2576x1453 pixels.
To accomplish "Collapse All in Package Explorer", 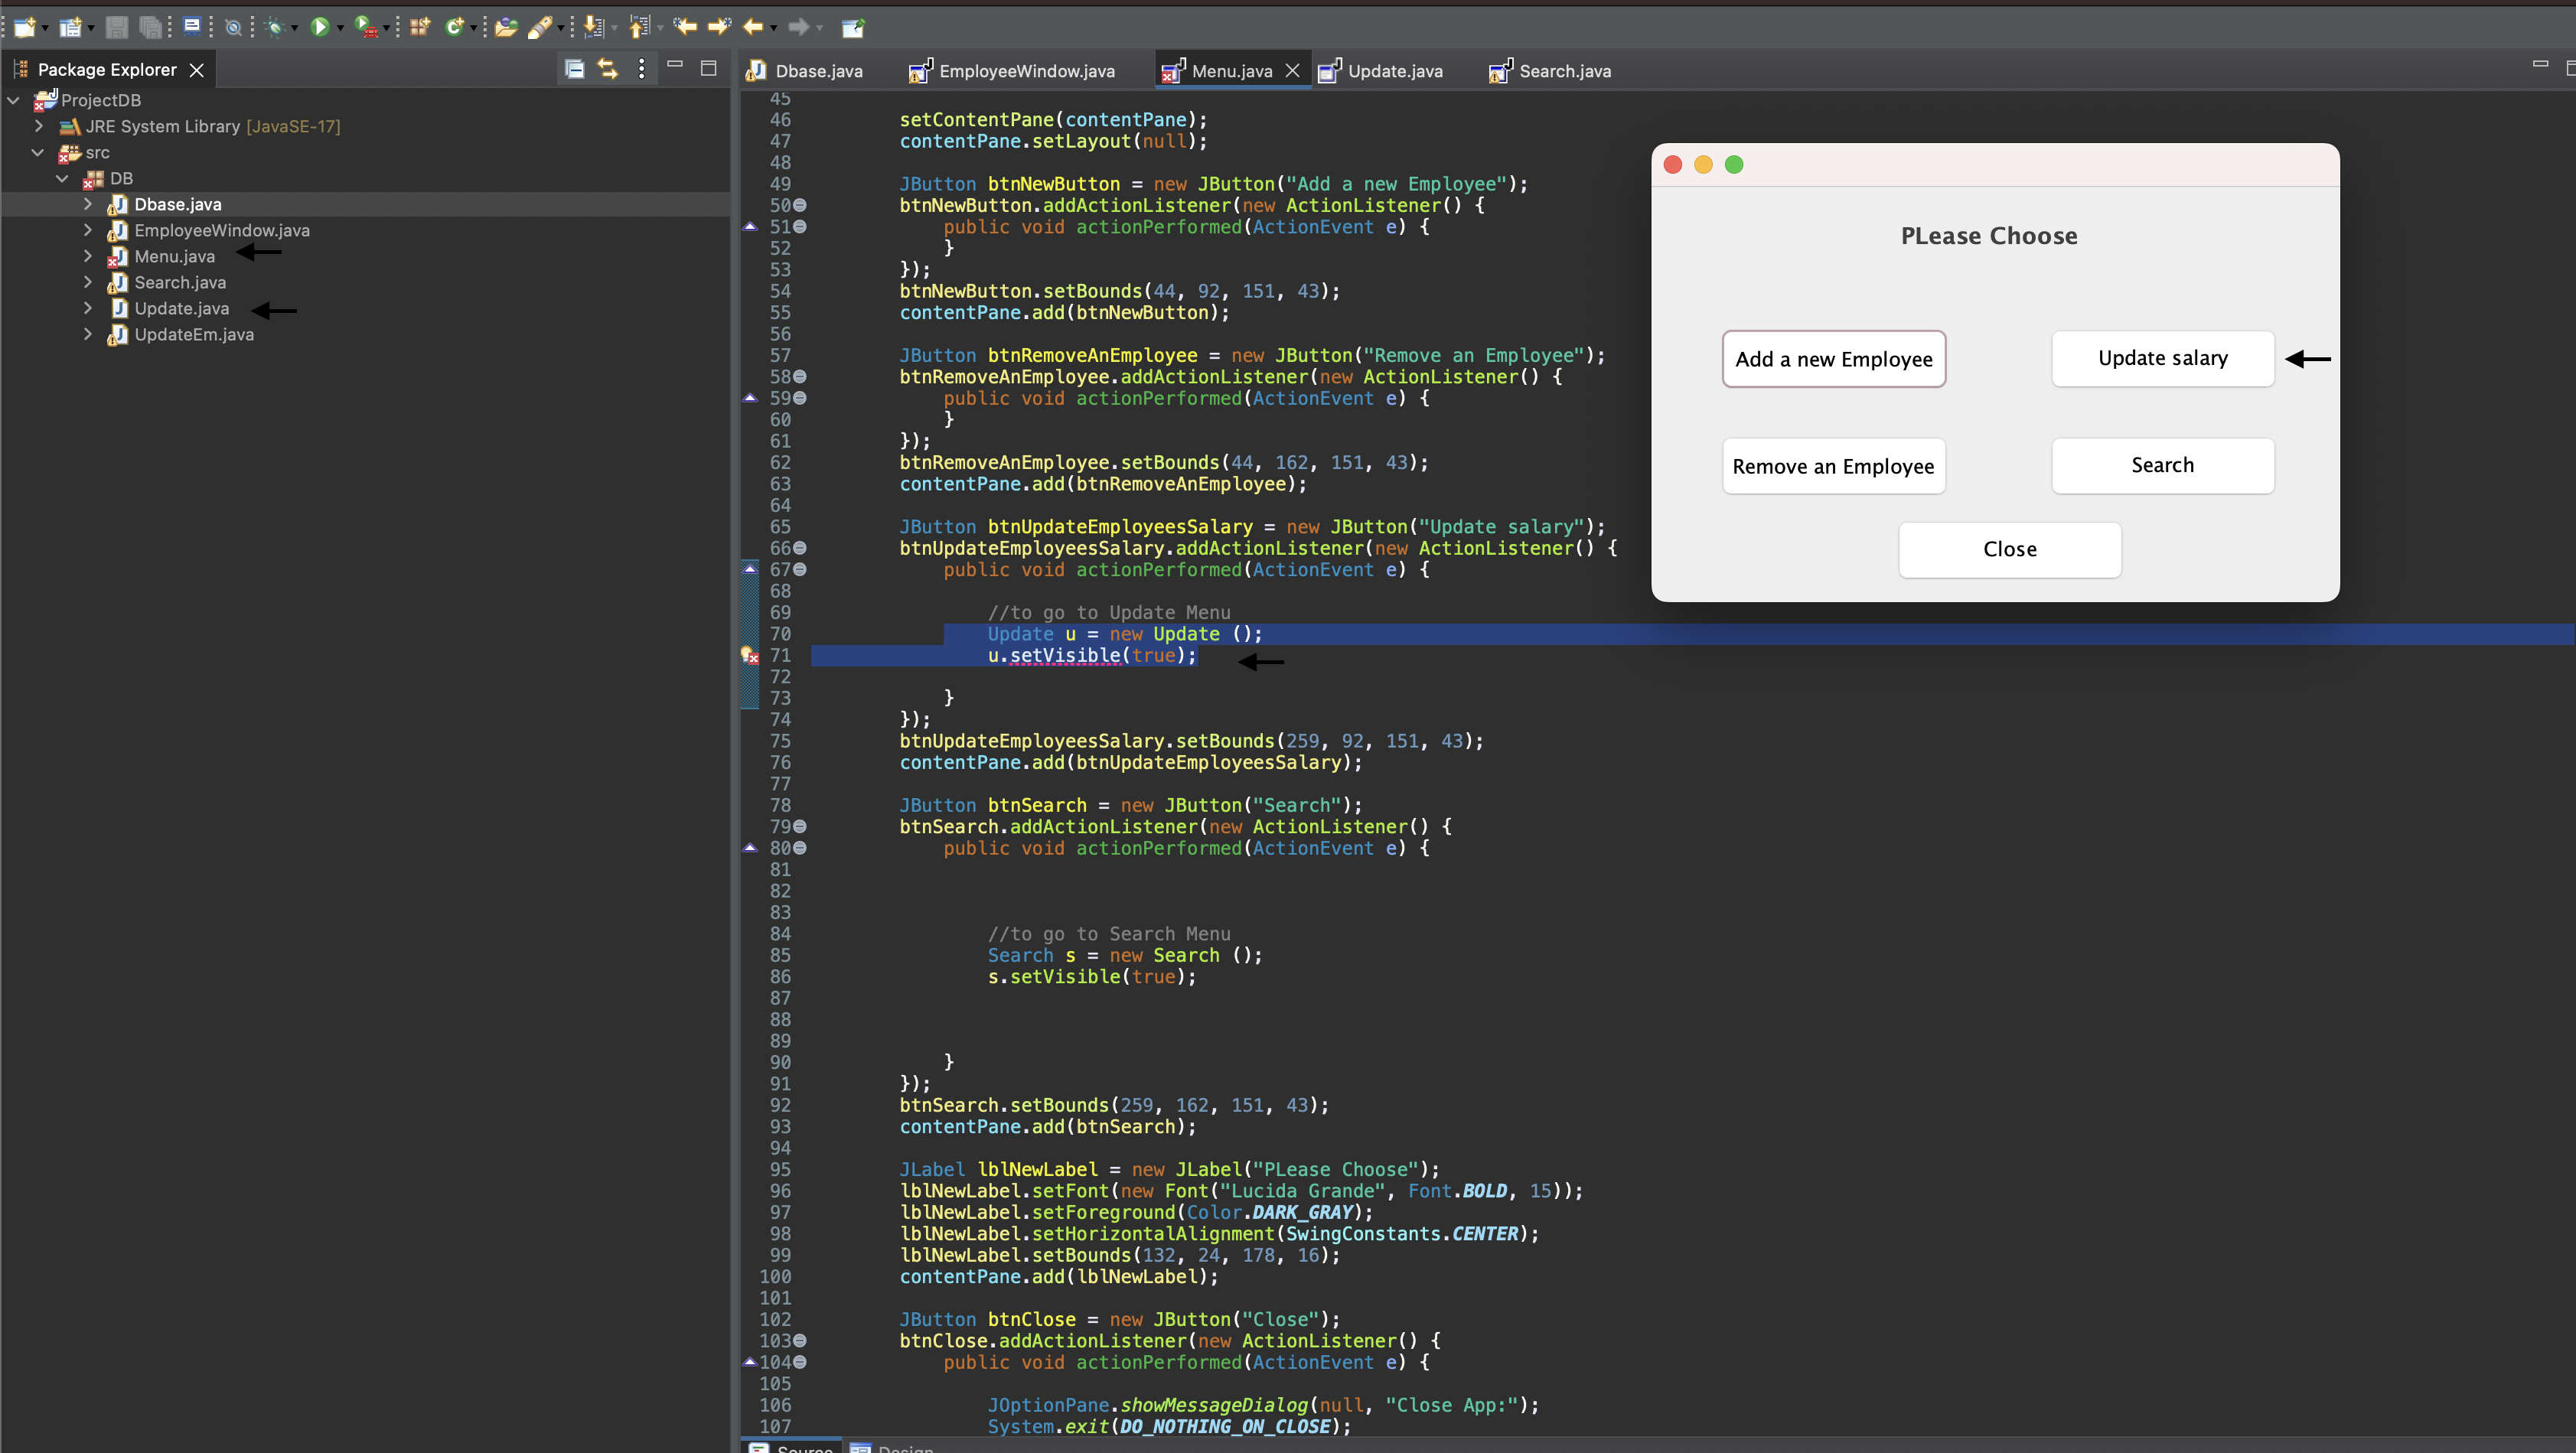I will tap(574, 69).
